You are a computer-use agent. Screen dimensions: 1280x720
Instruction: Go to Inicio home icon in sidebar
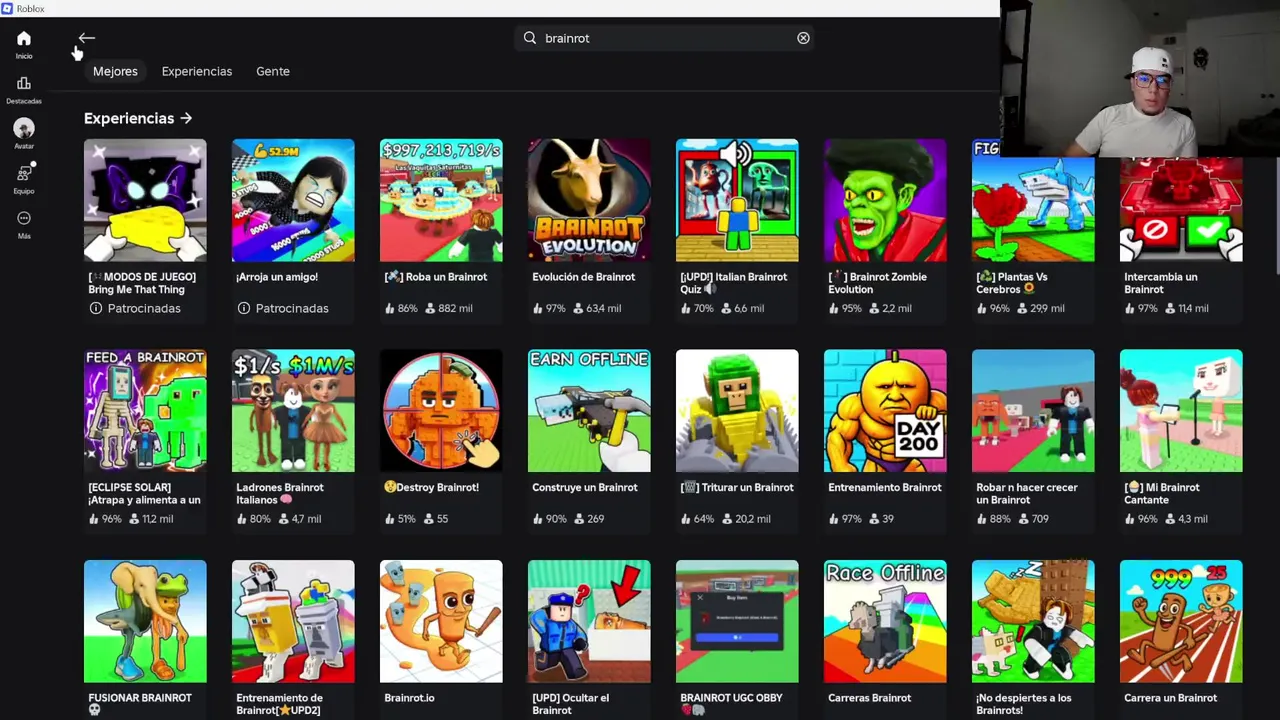(24, 39)
